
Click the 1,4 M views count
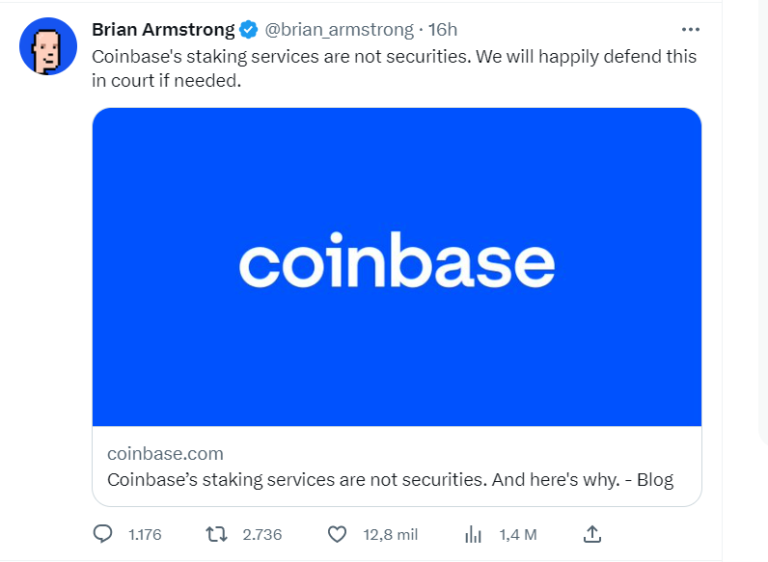point(517,535)
